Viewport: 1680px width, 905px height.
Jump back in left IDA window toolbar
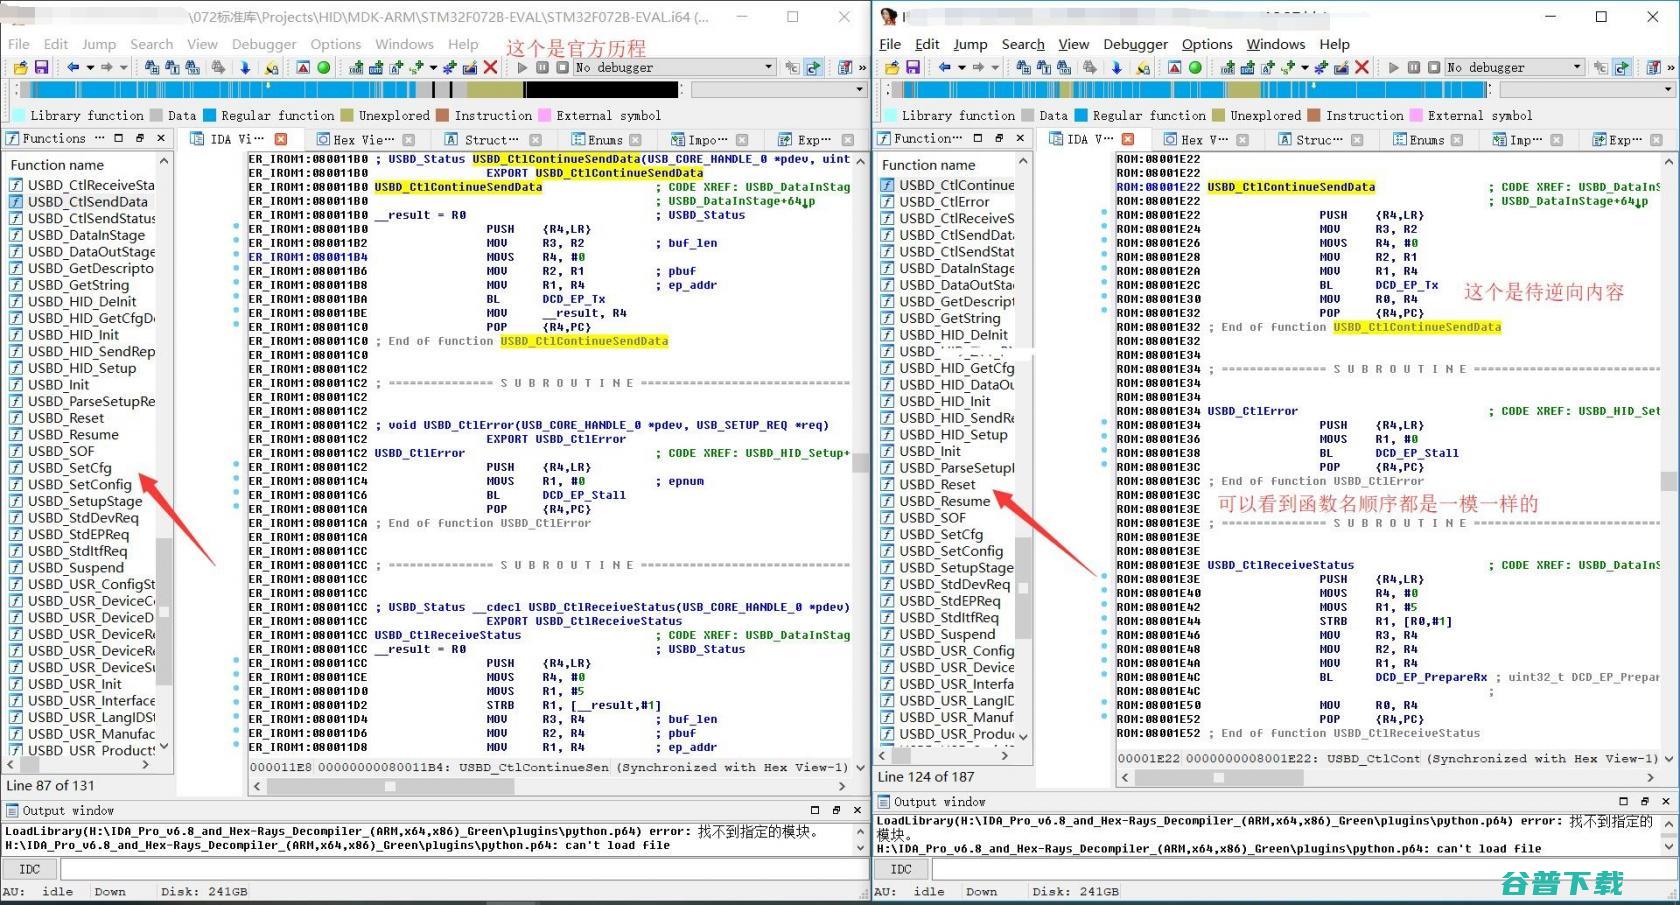click(73, 67)
